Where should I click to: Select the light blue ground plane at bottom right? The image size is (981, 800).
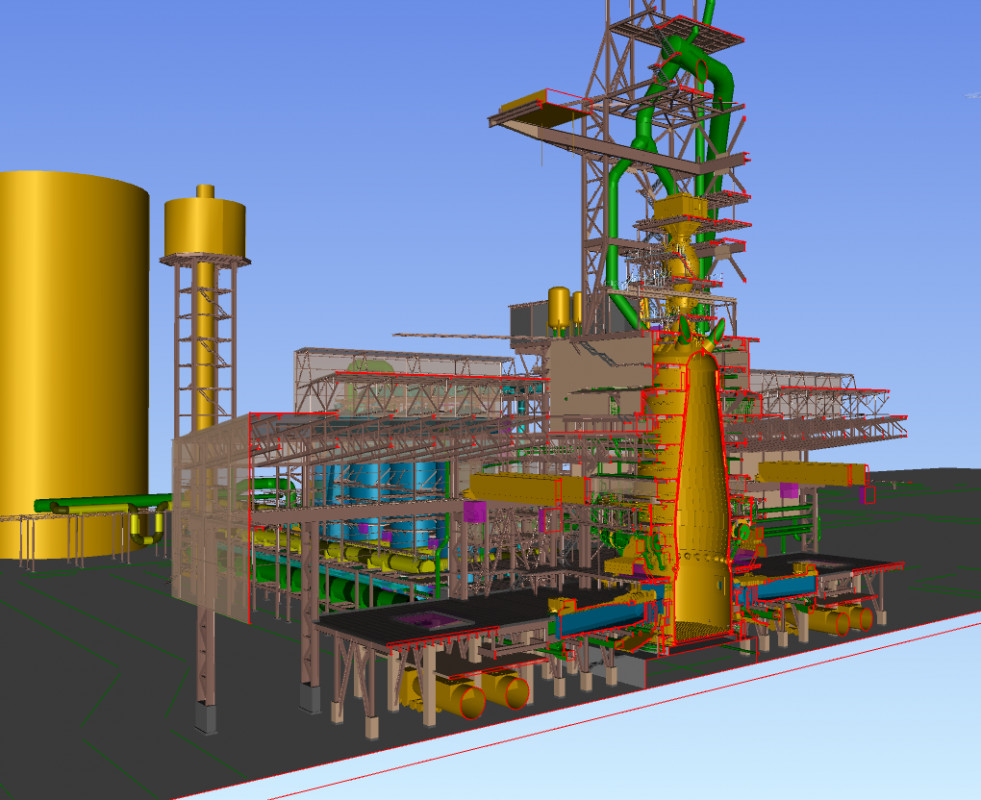pos(800,730)
